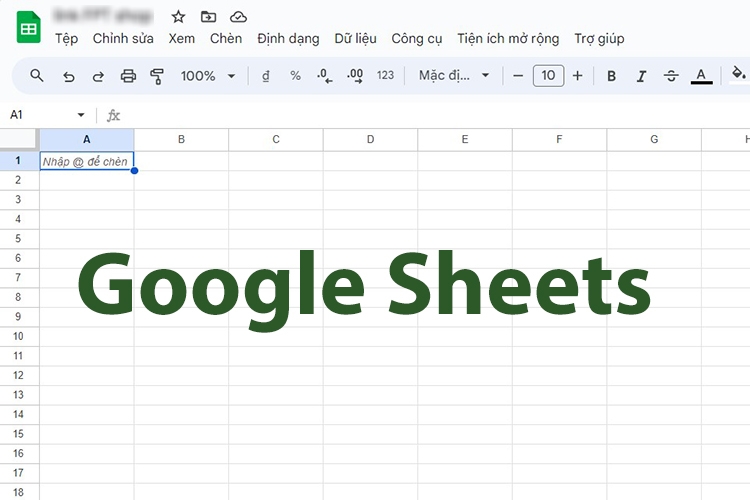Click the blurred spreadsheet title
The height and width of the screenshot is (500, 750).
pos(103,16)
